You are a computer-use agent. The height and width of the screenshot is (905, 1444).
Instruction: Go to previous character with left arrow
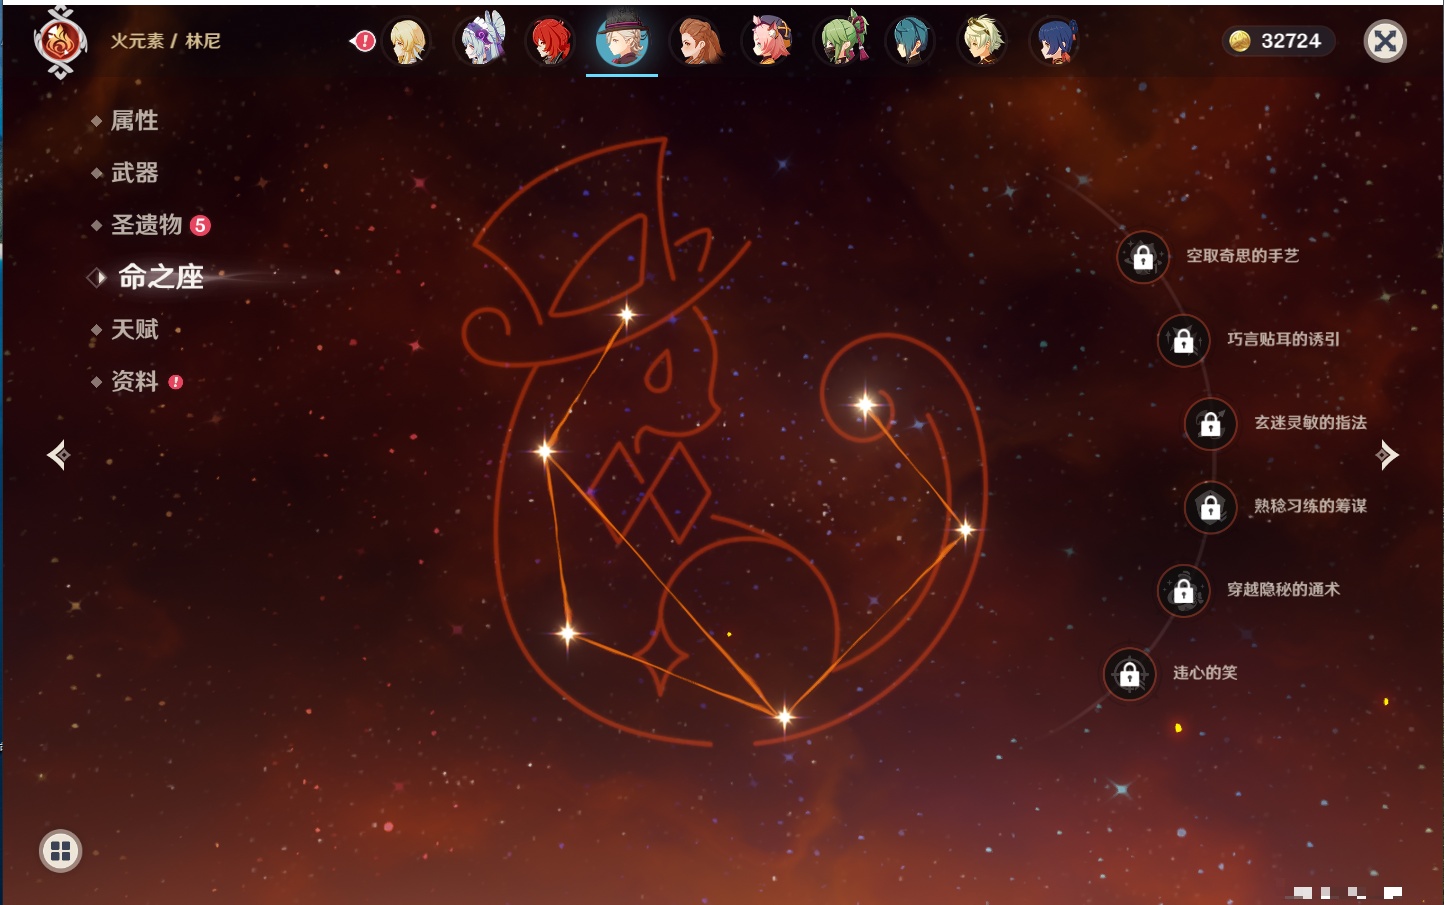click(x=58, y=455)
